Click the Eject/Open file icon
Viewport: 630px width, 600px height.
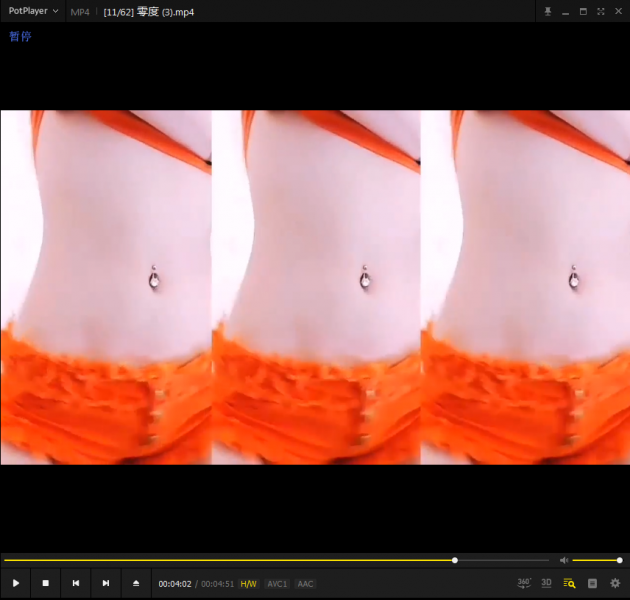[136, 583]
